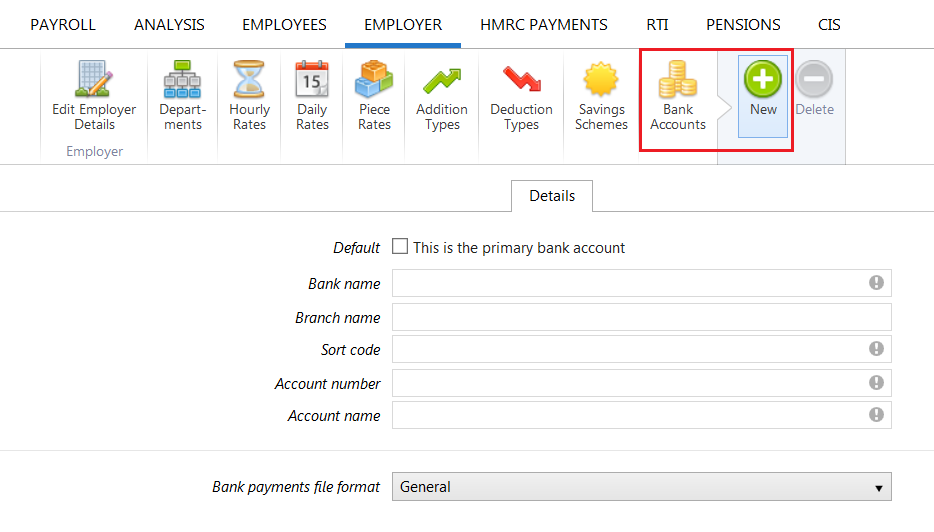934x532 pixels.
Task: Click the 'Employer' group label
Action: [95, 151]
